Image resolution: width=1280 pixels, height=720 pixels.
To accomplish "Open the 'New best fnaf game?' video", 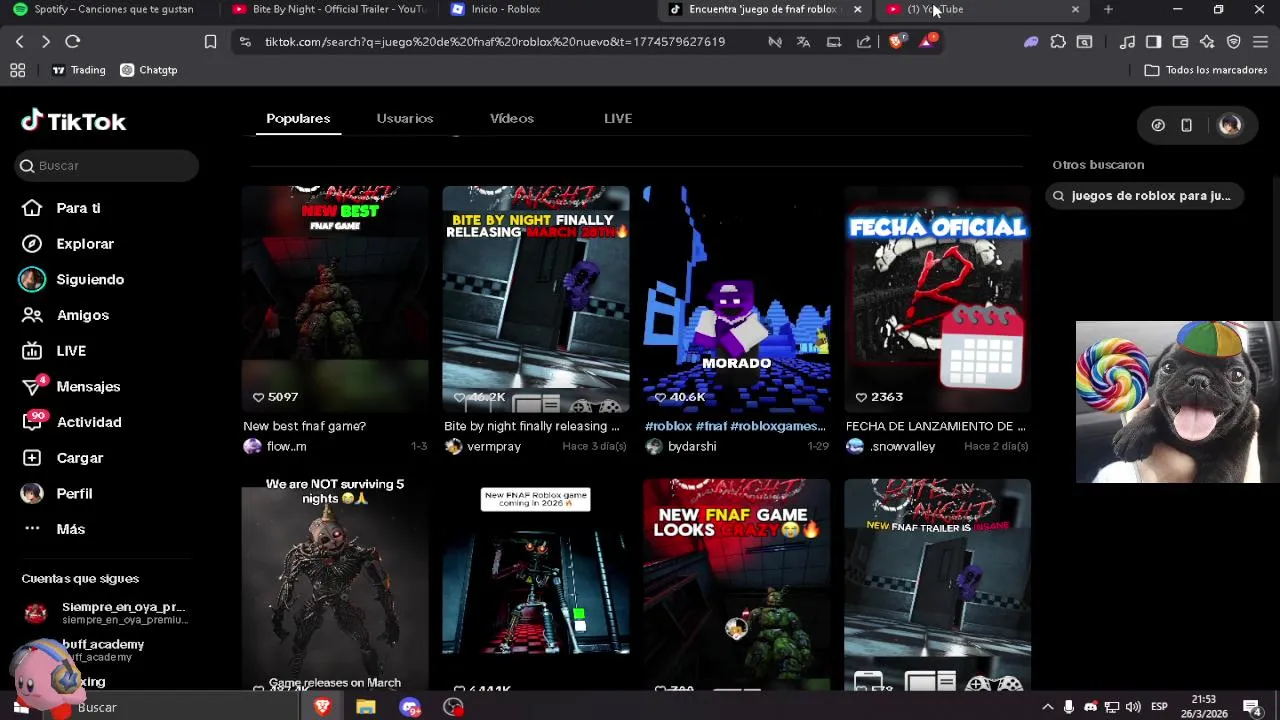I will click(335, 299).
